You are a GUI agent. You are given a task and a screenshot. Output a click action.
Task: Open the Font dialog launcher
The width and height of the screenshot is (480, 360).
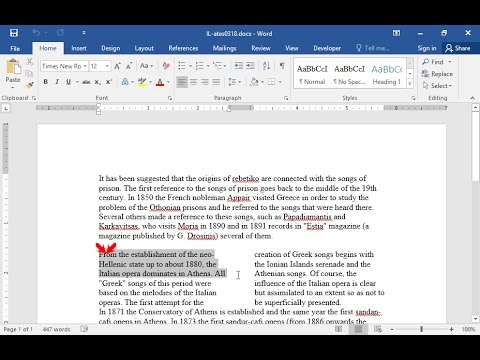170,98
